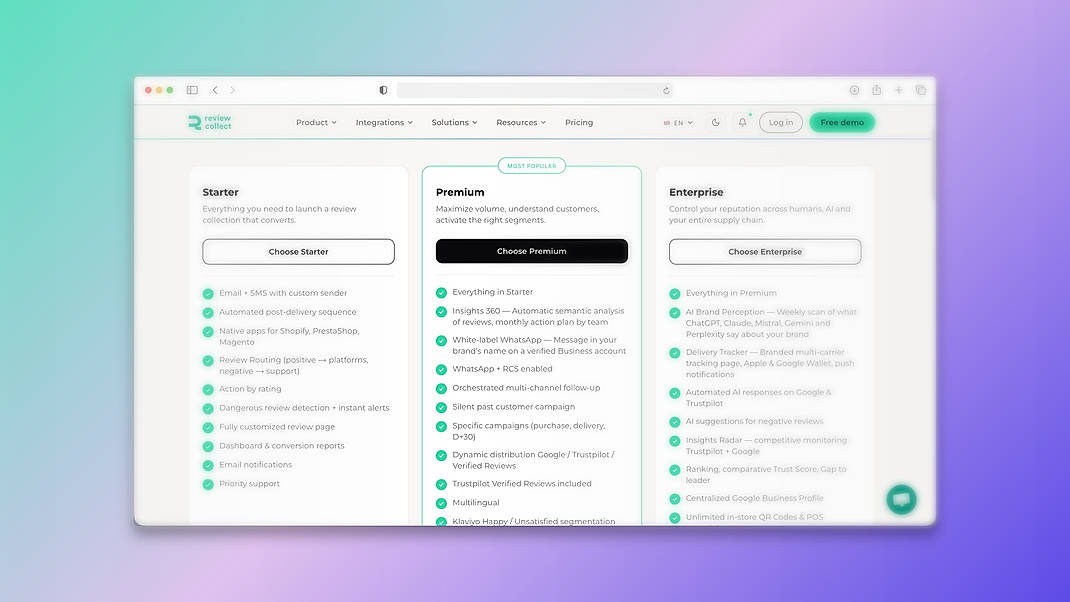The height and width of the screenshot is (602, 1070).
Task: Click checkmark beside Everything in Starter
Action: pos(442,293)
